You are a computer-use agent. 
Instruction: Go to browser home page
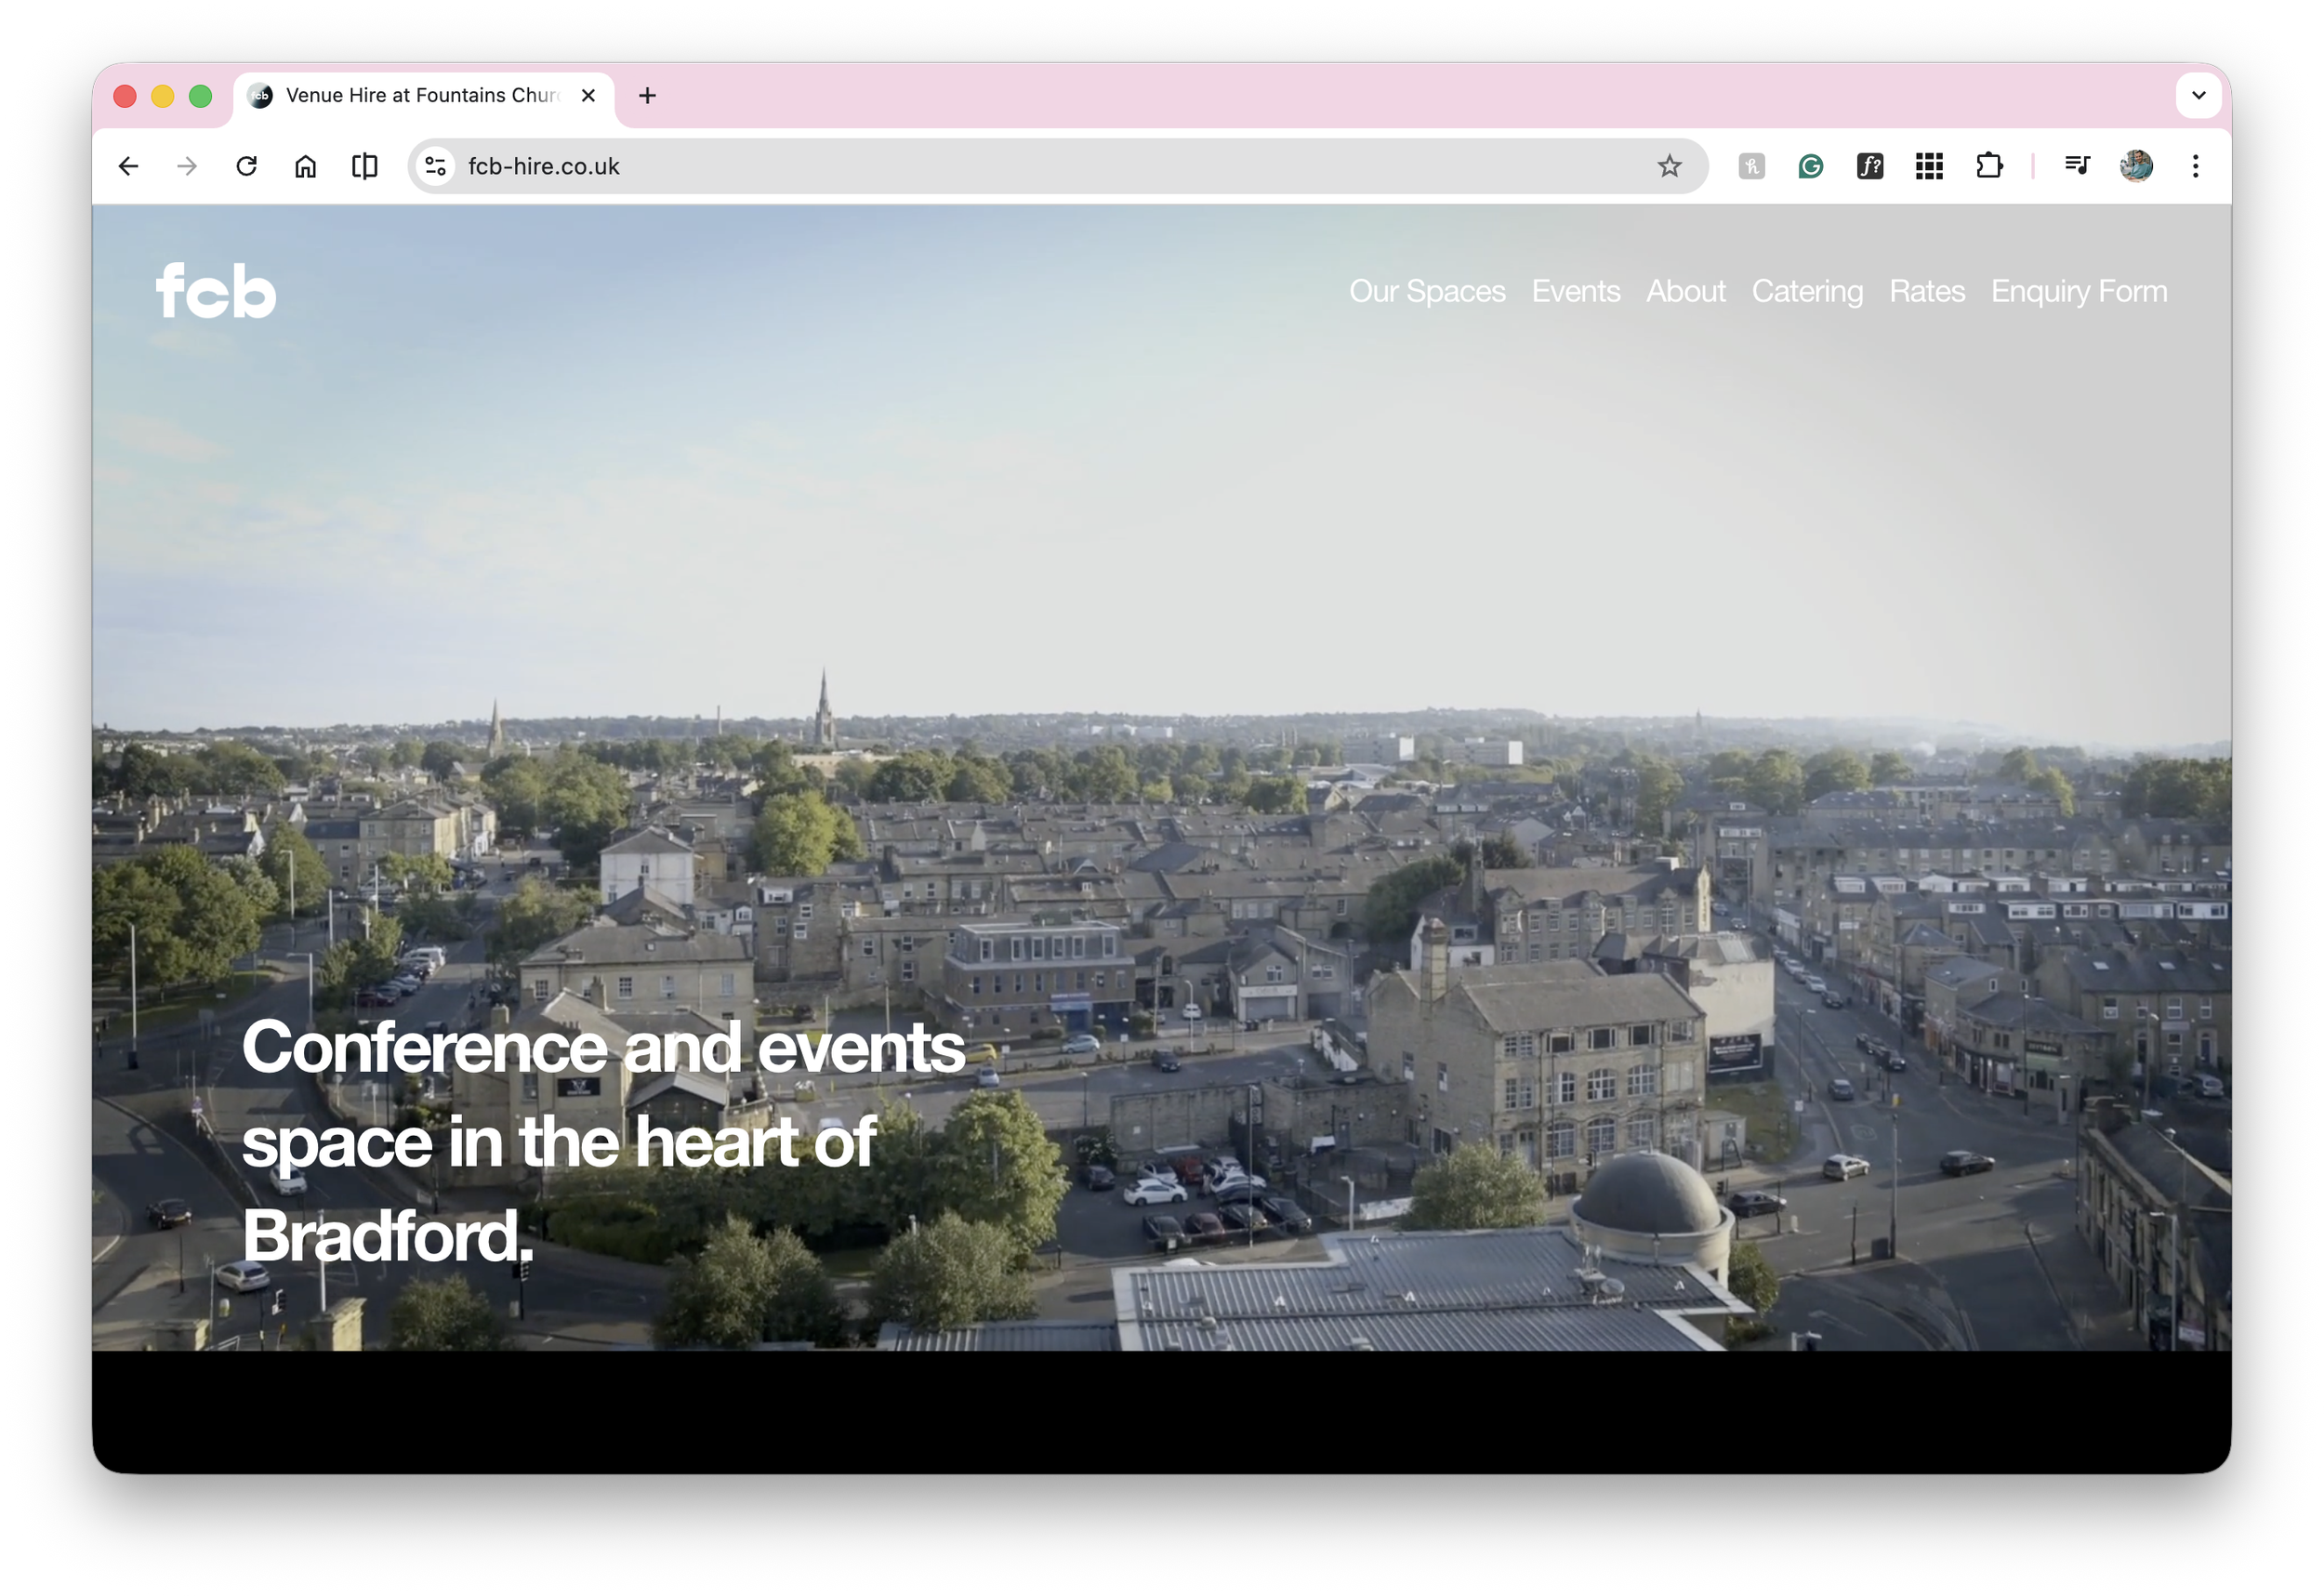pyautogui.click(x=305, y=166)
